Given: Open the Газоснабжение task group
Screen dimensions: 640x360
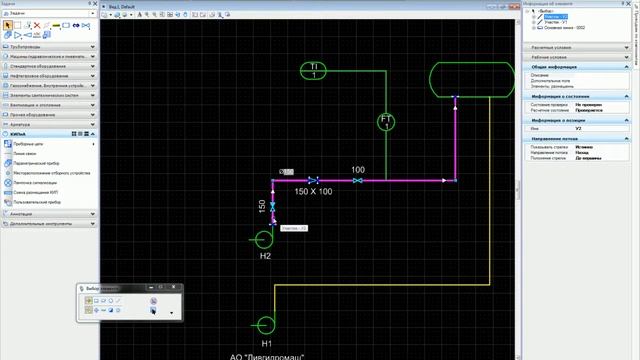Looking at the screenshot, I should [49, 86].
